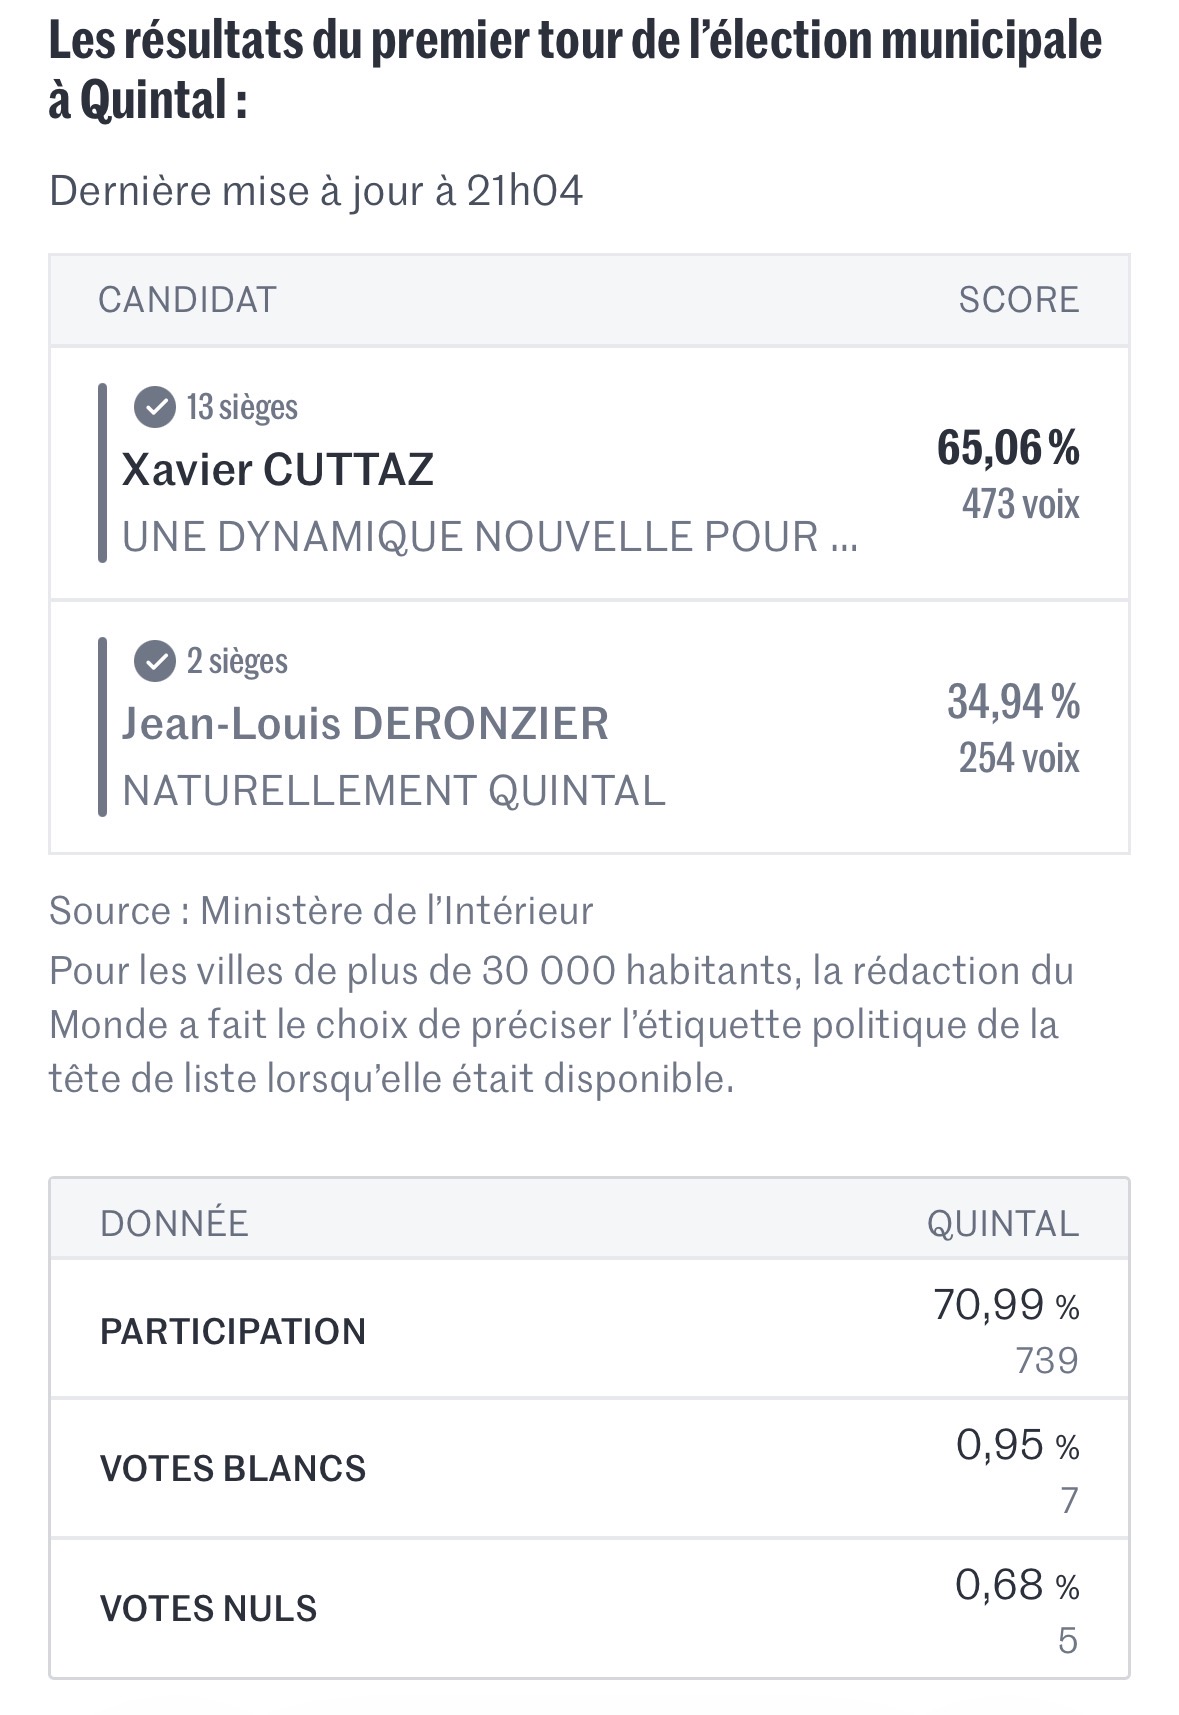Click the grey bar beside Xavier CUTTAZ
Image resolution: width=1179 pixels, height=1715 pixels.
[102, 473]
